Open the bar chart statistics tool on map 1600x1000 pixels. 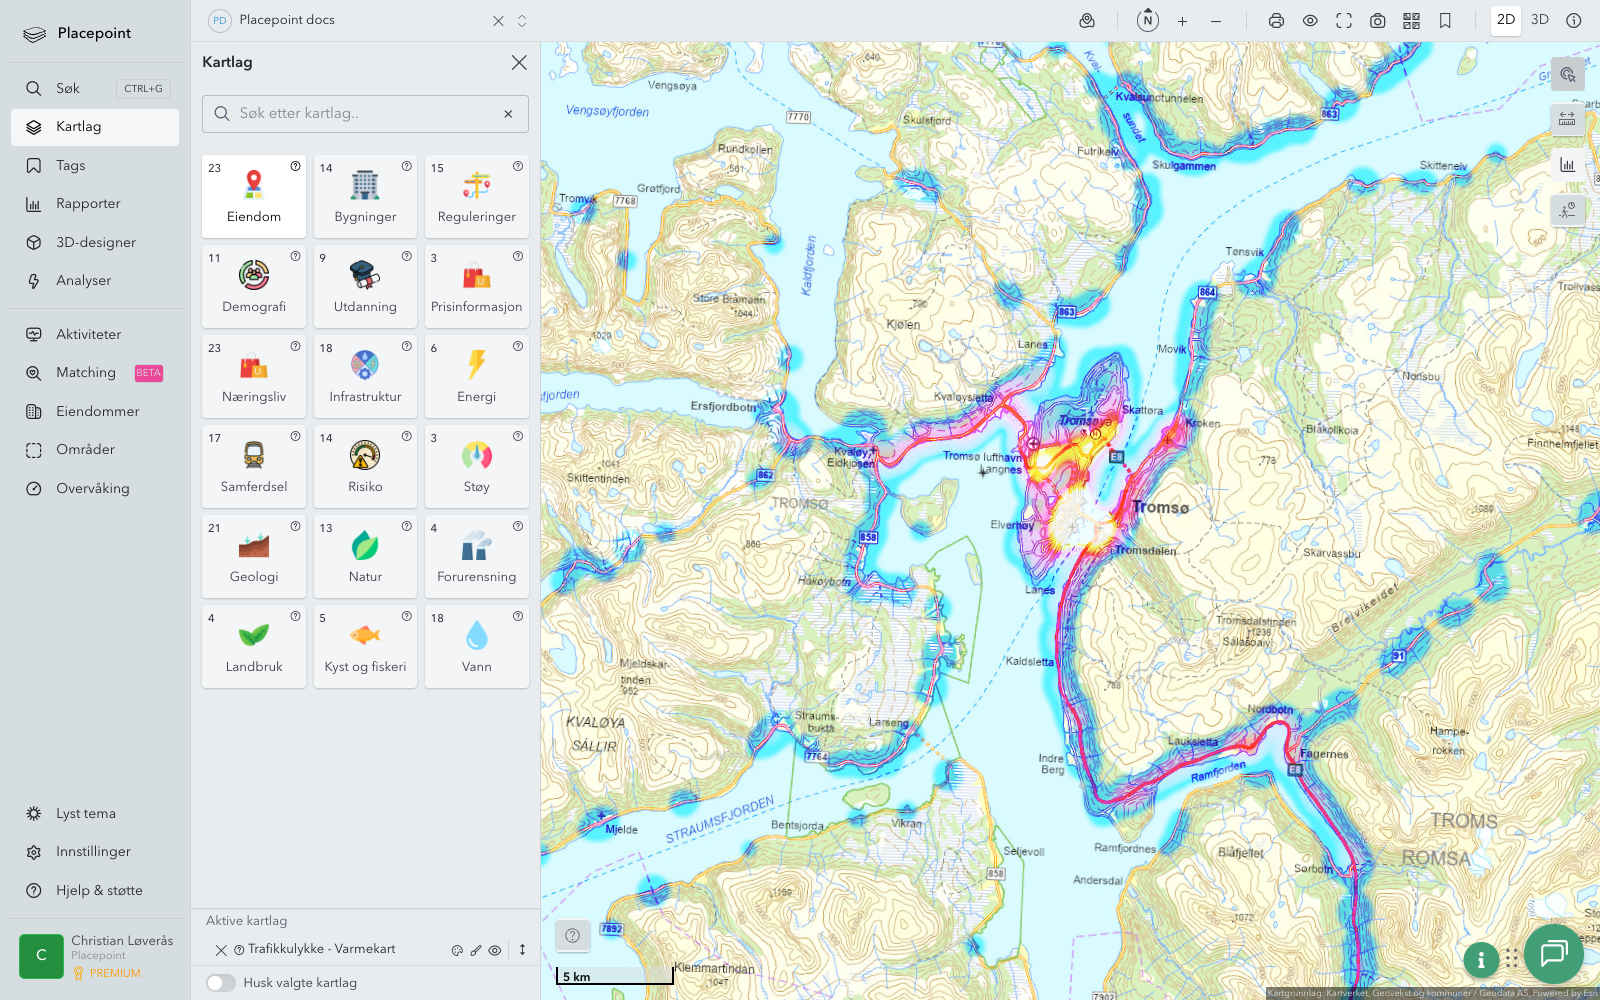pyautogui.click(x=1567, y=165)
